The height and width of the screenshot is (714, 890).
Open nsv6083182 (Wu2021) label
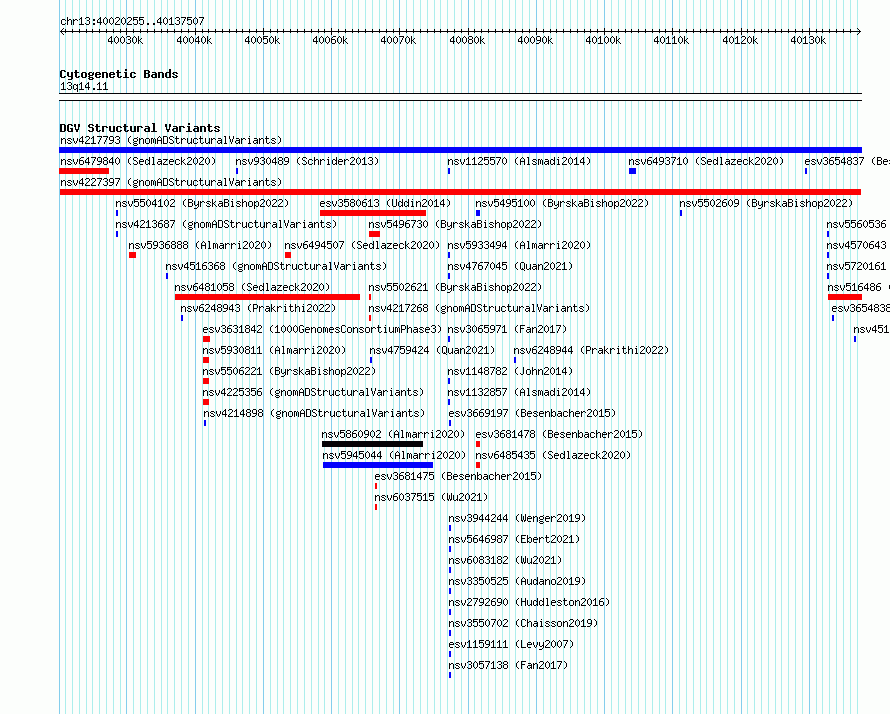(x=505, y=560)
